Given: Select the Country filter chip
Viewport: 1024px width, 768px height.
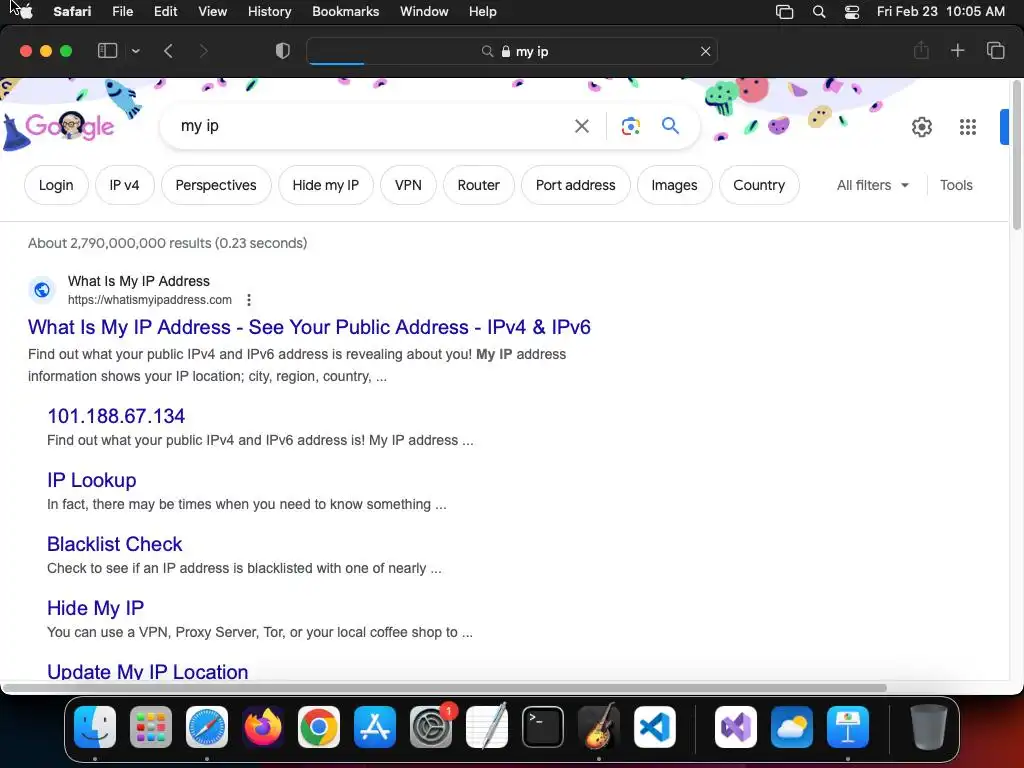Looking at the screenshot, I should (x=759, y=185).
